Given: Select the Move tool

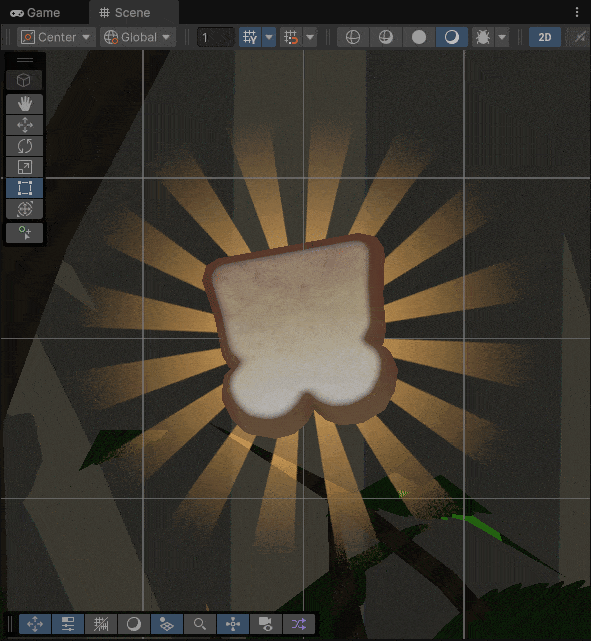Looking at the screenshot, I should tap(25, 125).
